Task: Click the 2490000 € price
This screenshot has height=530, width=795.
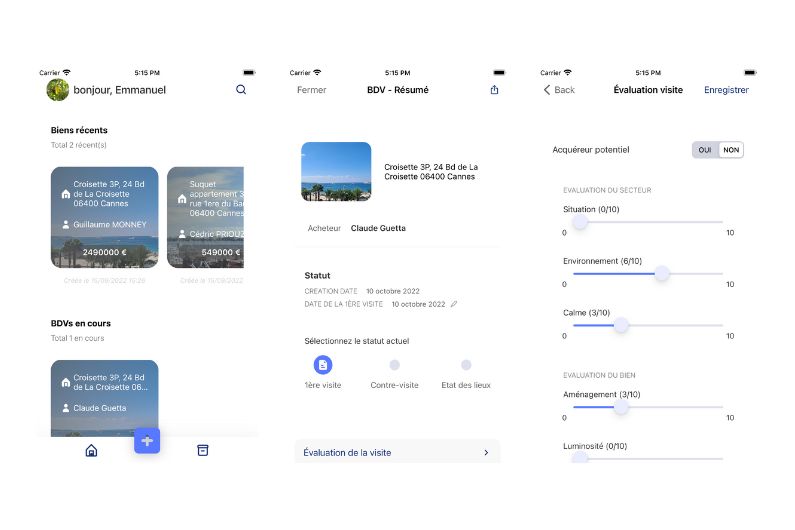Action: (104, 252)
